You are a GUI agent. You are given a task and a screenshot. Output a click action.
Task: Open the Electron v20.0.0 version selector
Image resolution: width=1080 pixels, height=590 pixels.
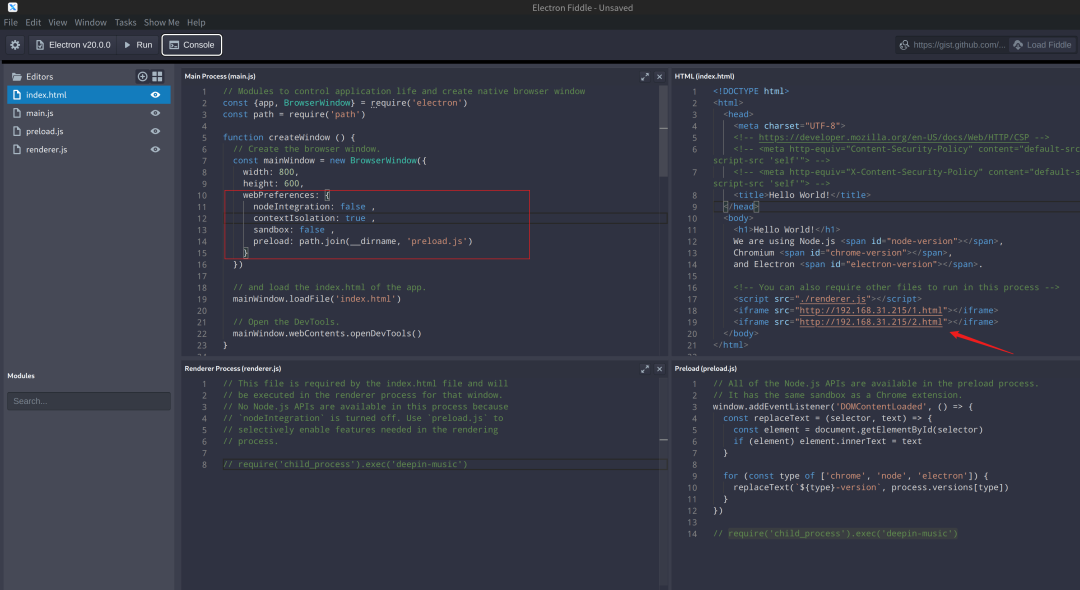tap(72, 45)
